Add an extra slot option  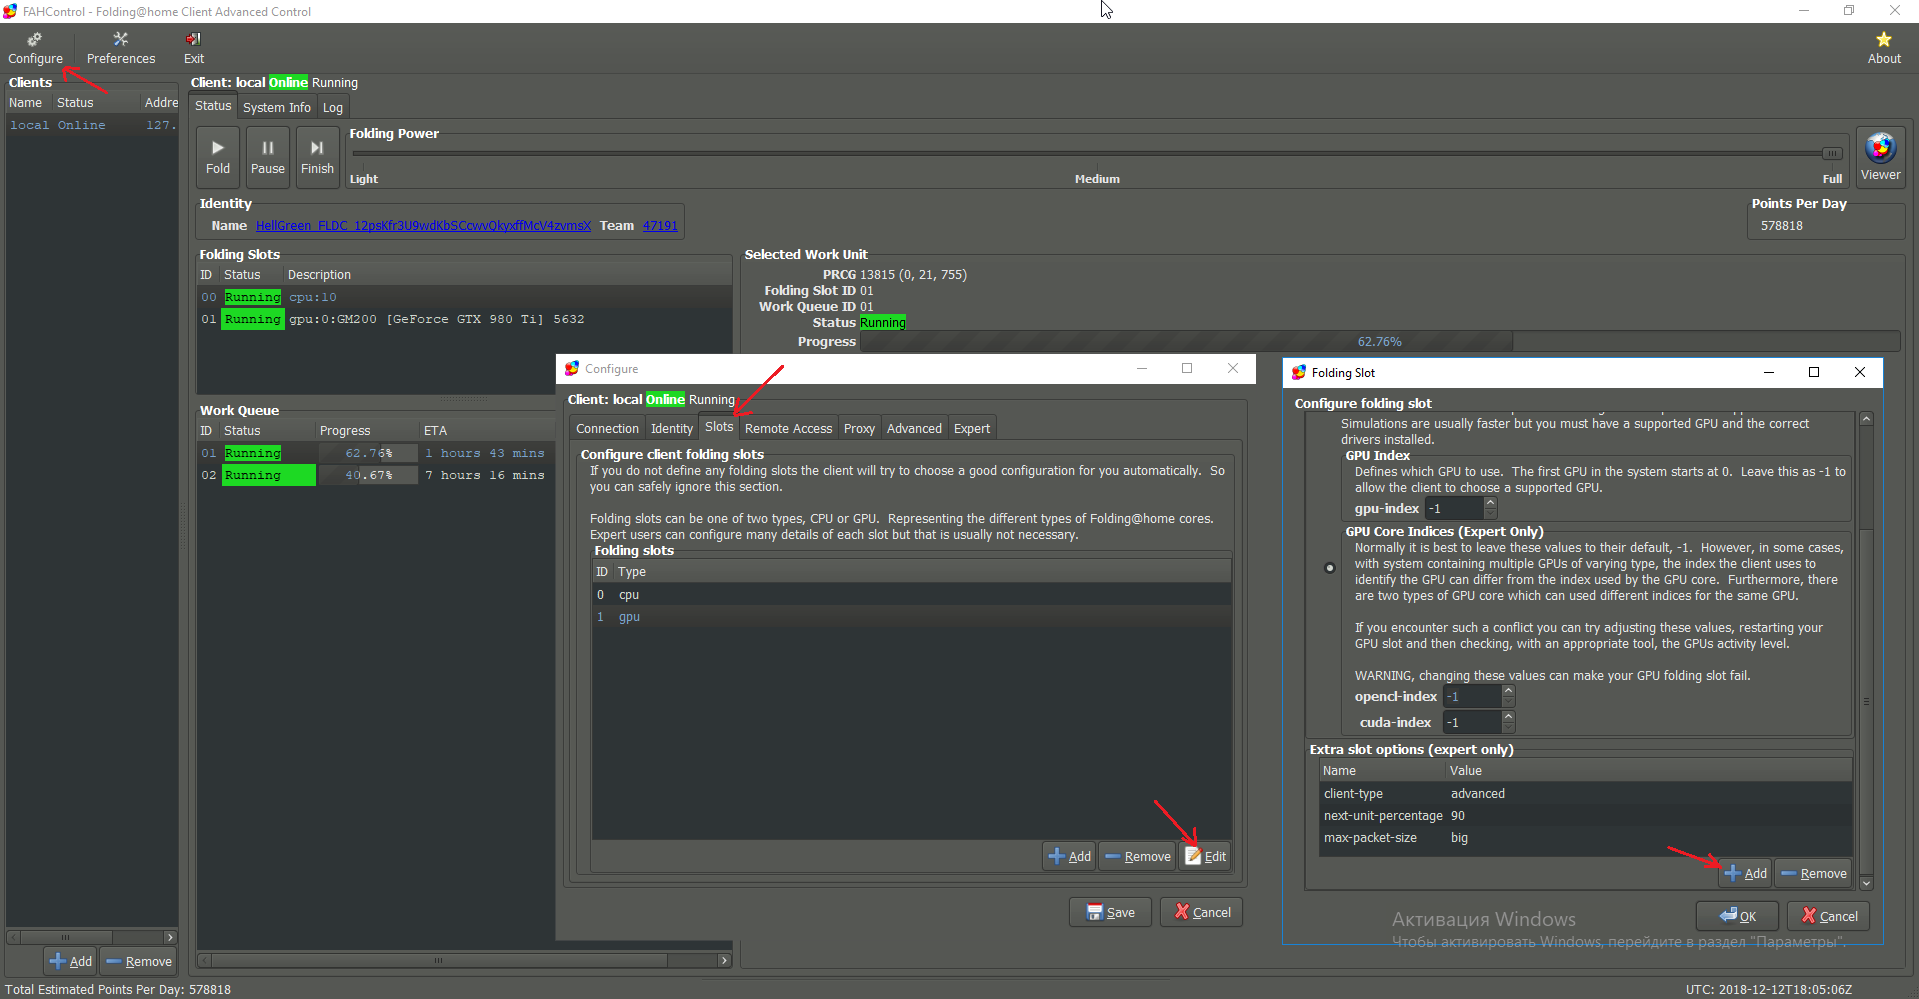tap(1745, 873)
